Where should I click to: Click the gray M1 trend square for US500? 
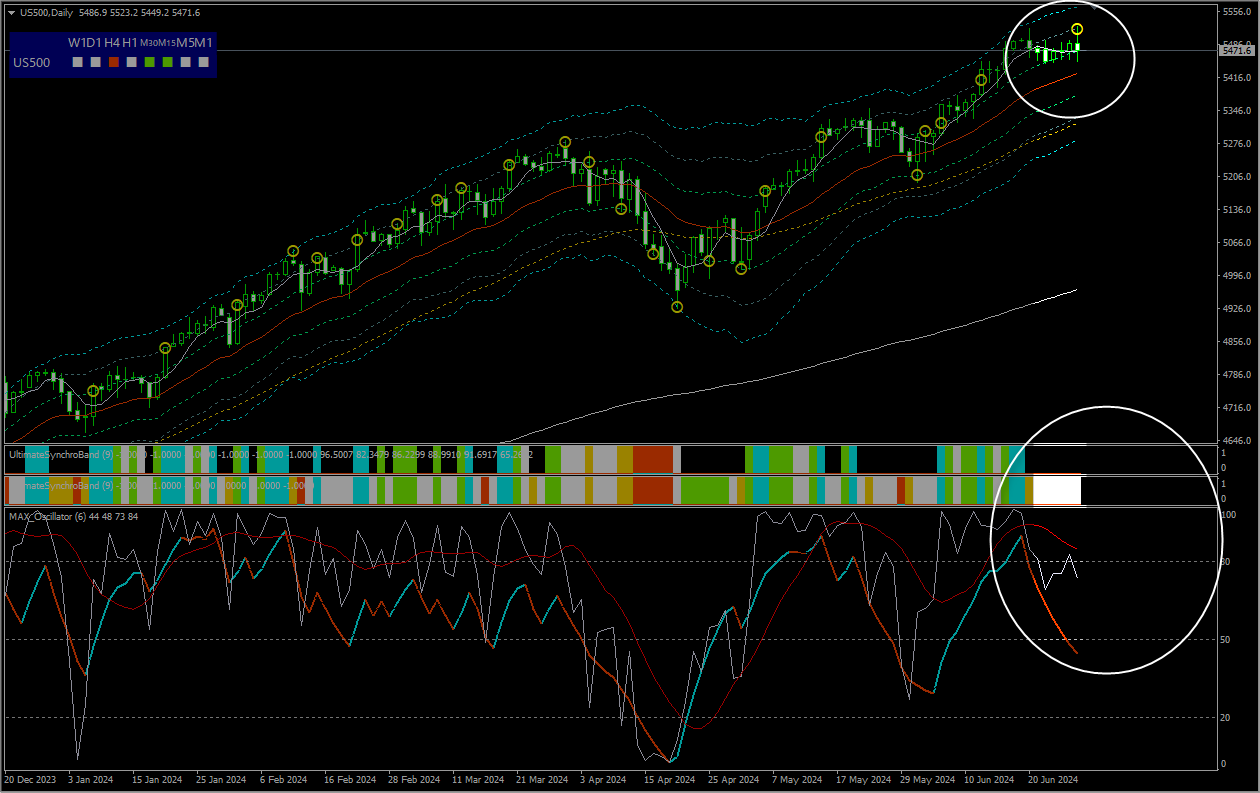coord(203,62)
